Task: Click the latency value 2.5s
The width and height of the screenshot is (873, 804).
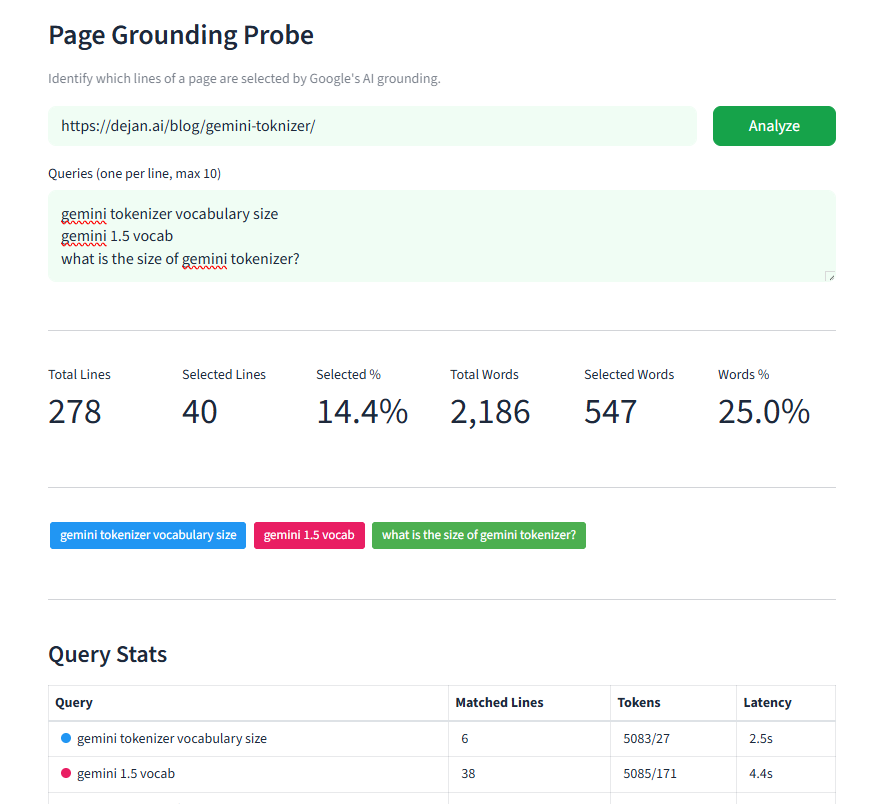Action: pyautogui.click(x=761, y=739)
